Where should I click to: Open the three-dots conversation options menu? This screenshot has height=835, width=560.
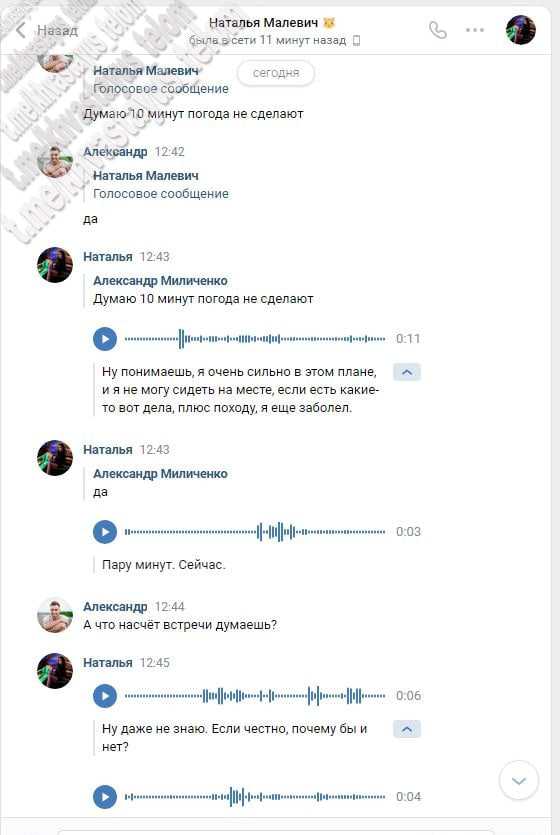click(x=475, y=30)
